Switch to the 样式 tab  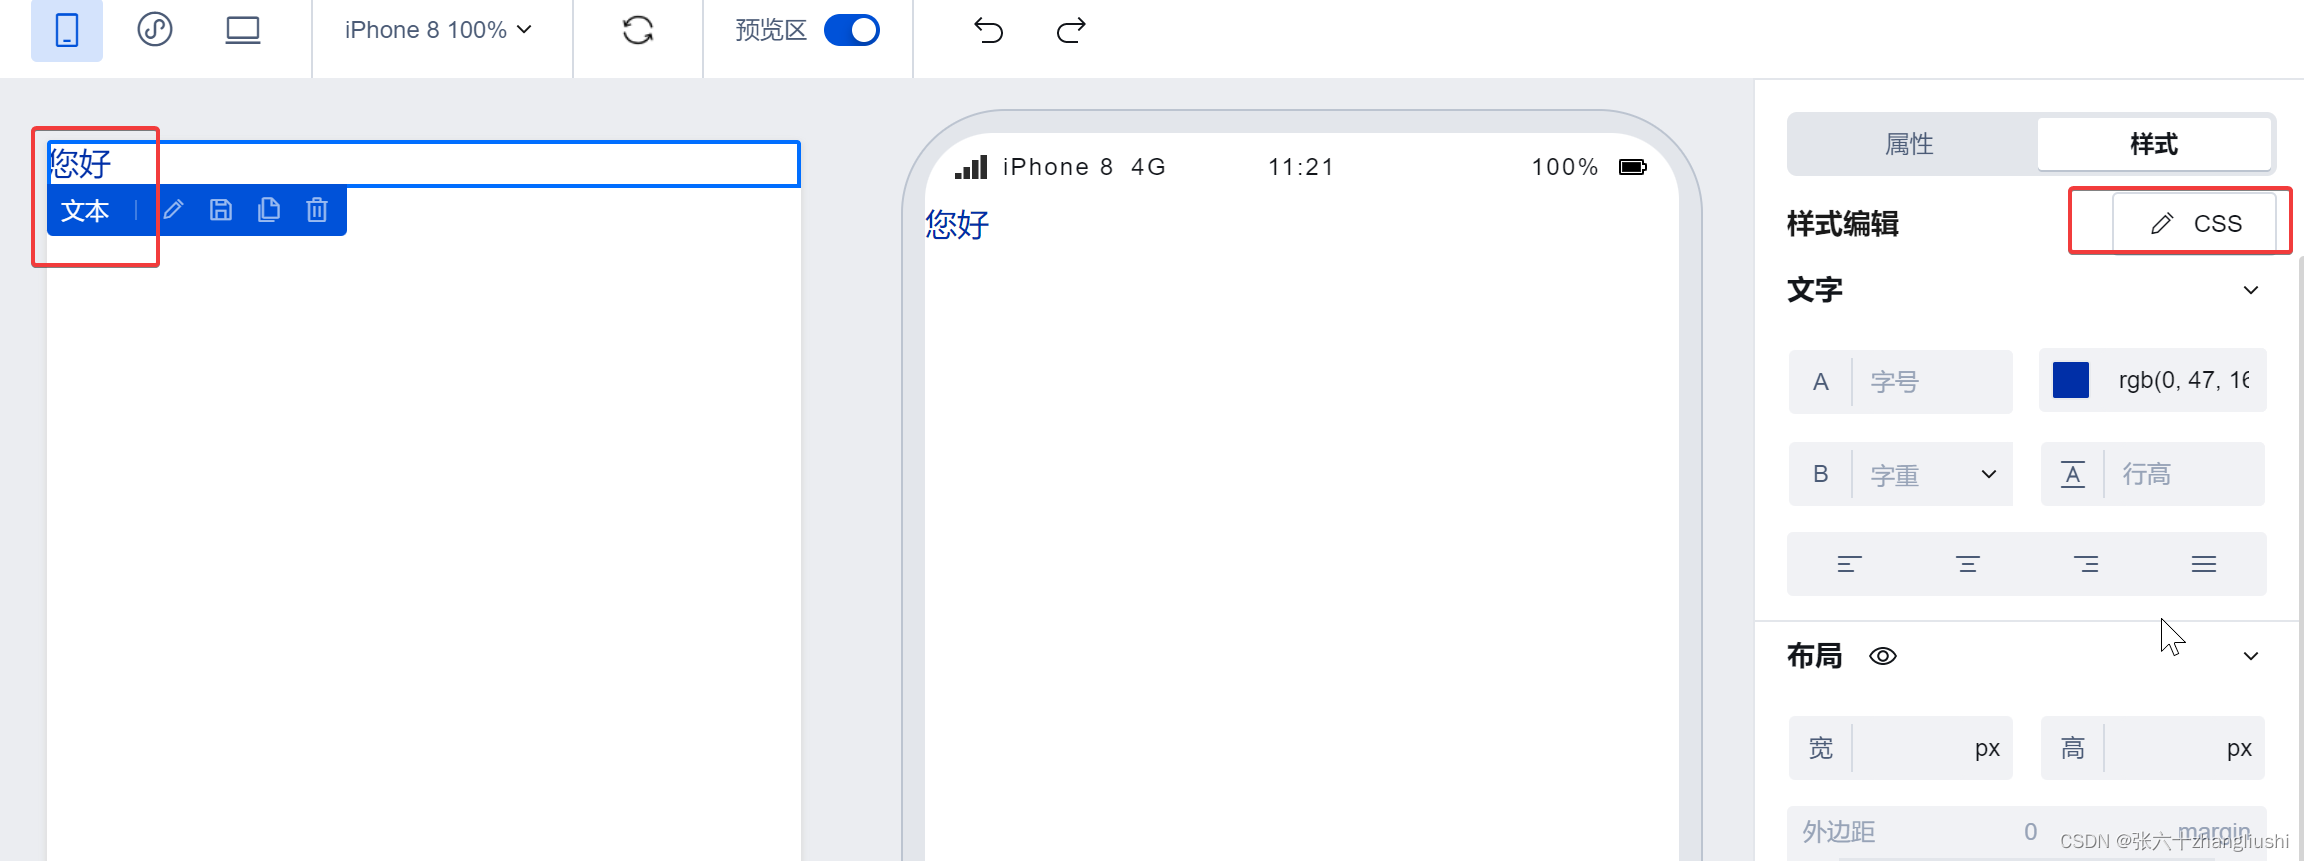[x=2154, y=144]
